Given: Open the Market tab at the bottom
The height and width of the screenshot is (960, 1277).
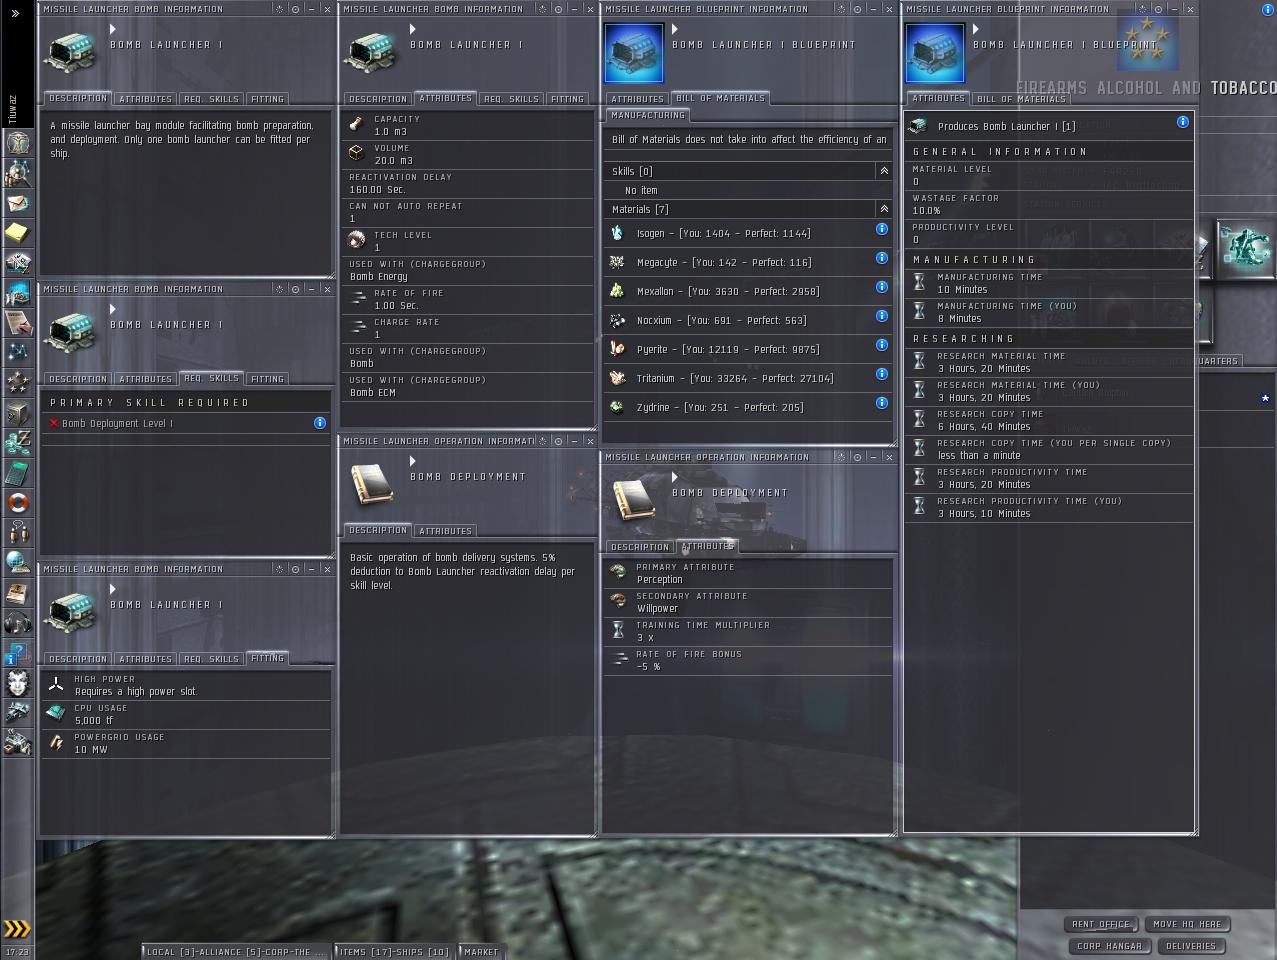Looking at the screenshot, I should pos(481,952).
